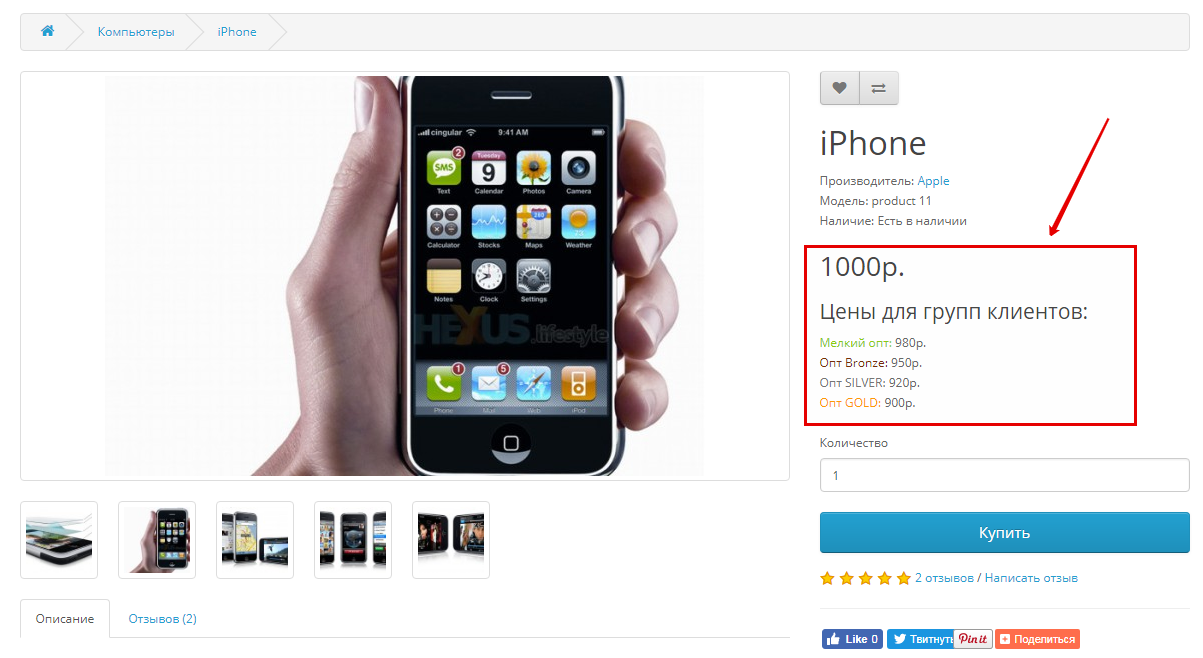Image resolution: width=1203 pixels, height=658 pixels.
Task: Click the Количество quantity input field
Action: click(x=1004, y=476)
